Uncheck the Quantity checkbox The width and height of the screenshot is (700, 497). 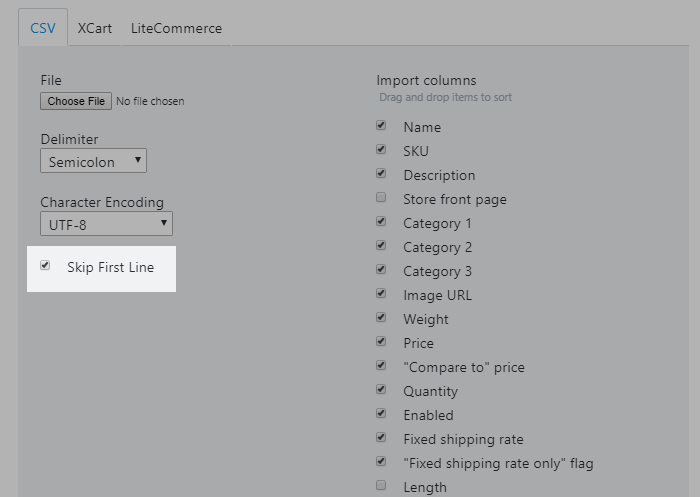pyautogui.click(x=381, y=390)
